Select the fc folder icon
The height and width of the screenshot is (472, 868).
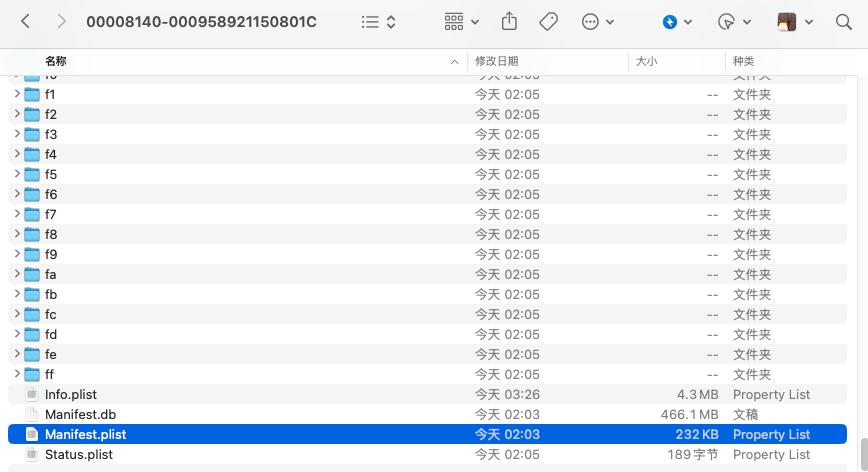[x=32, y=314]
